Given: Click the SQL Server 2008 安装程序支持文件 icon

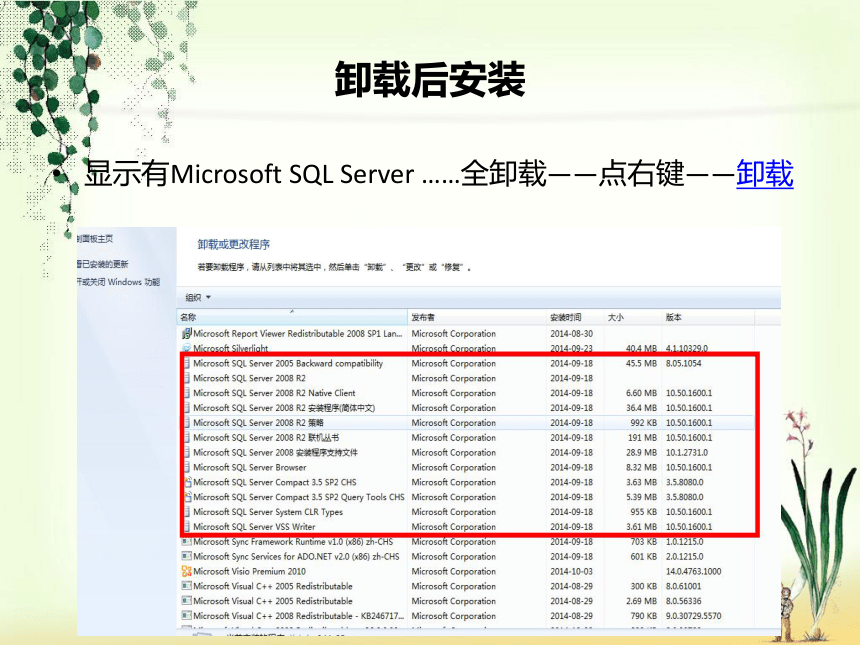Looking at the screenshot, I should pos(186,452).
